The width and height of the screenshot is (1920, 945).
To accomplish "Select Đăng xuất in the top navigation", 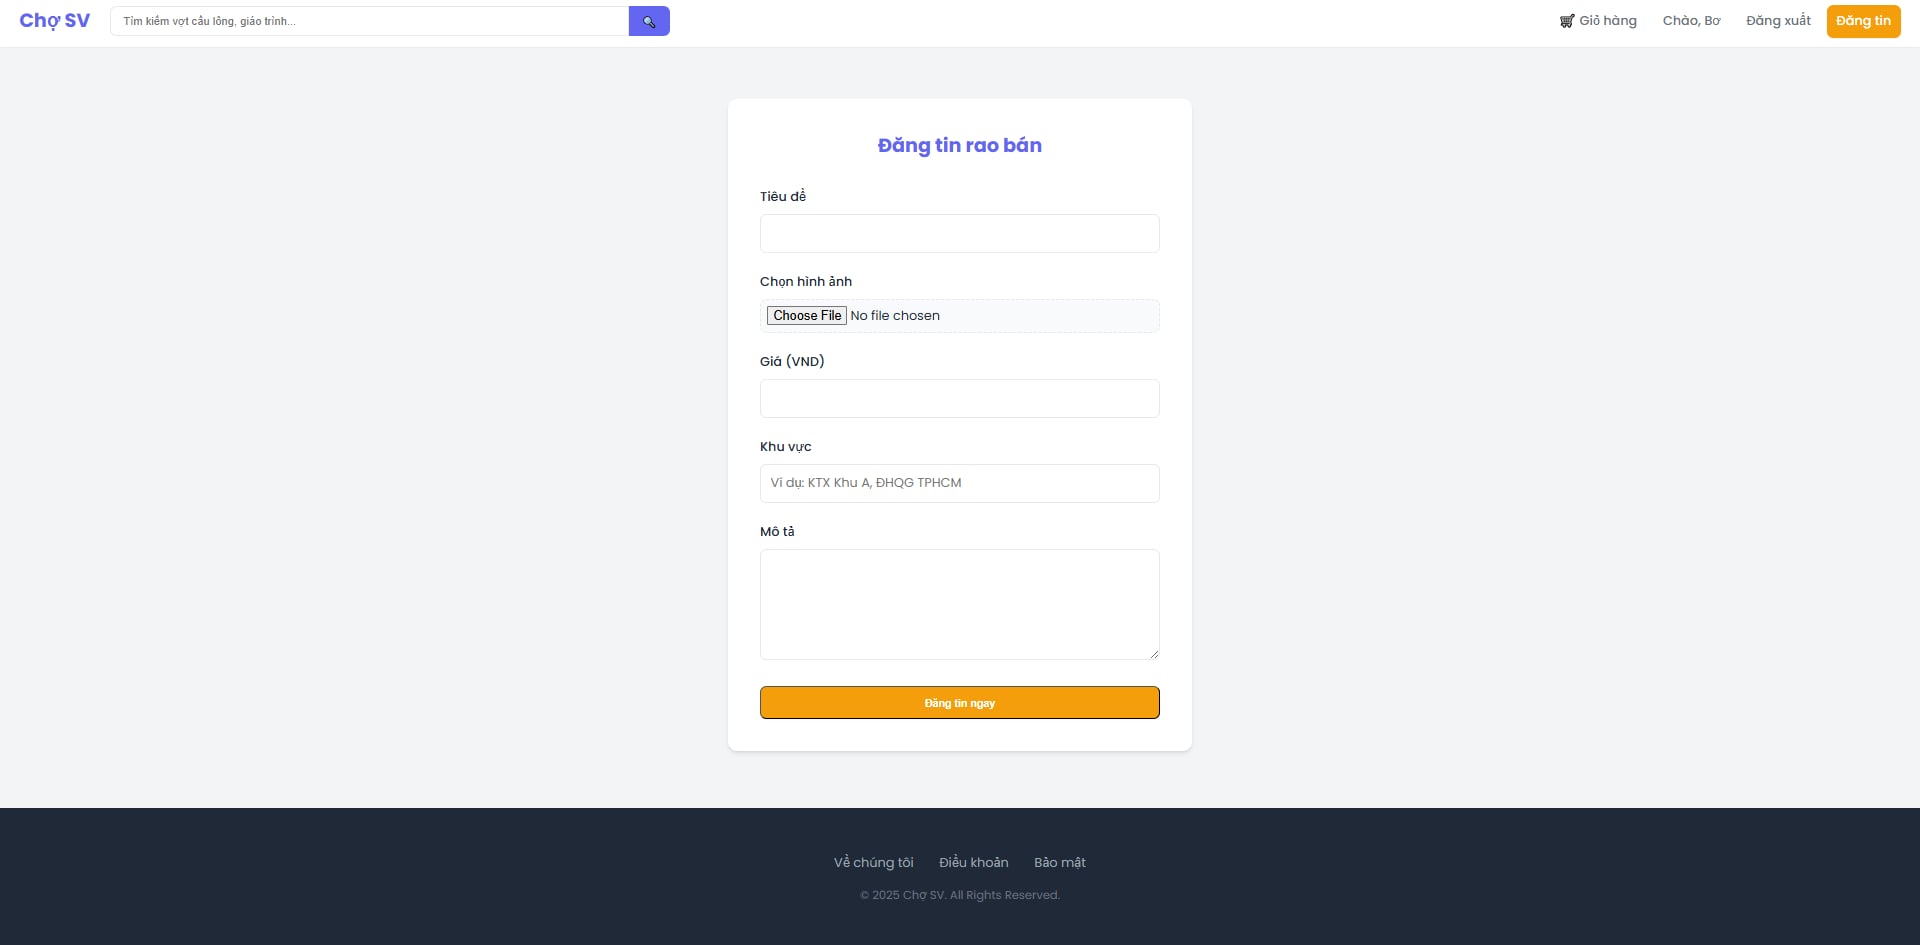I will [x=1778, y=21].
